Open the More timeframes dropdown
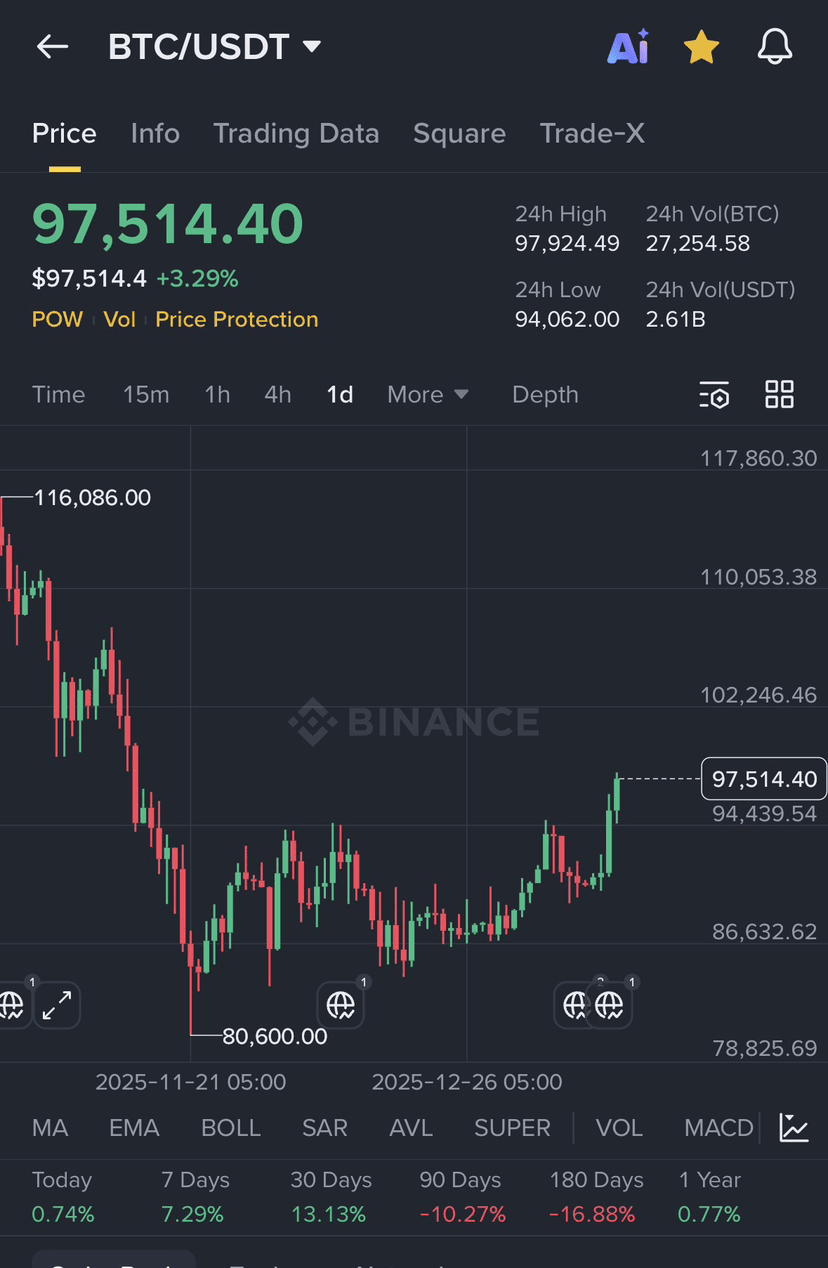Screen dimensions: 828x1268 coord(428,395)
